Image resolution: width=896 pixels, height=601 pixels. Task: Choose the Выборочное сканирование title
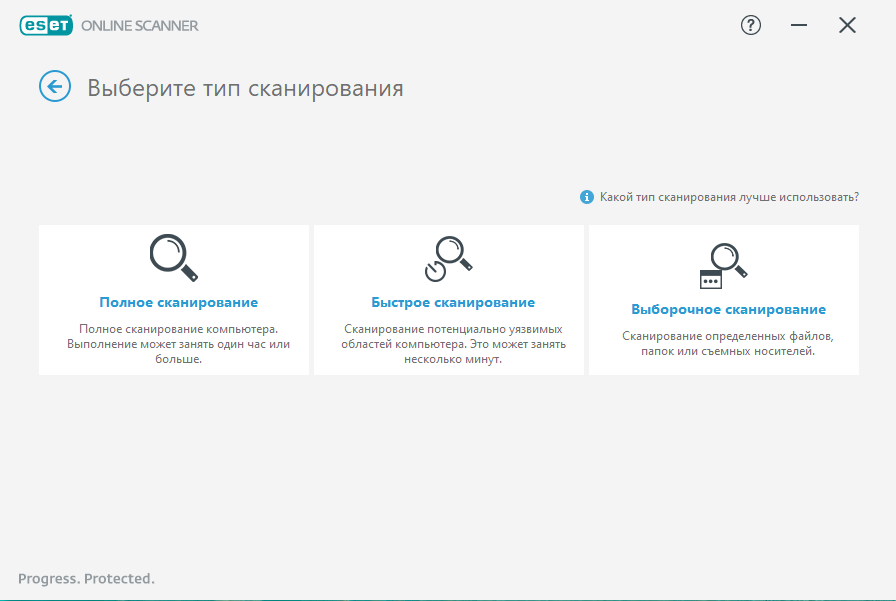tap(728, 309)
